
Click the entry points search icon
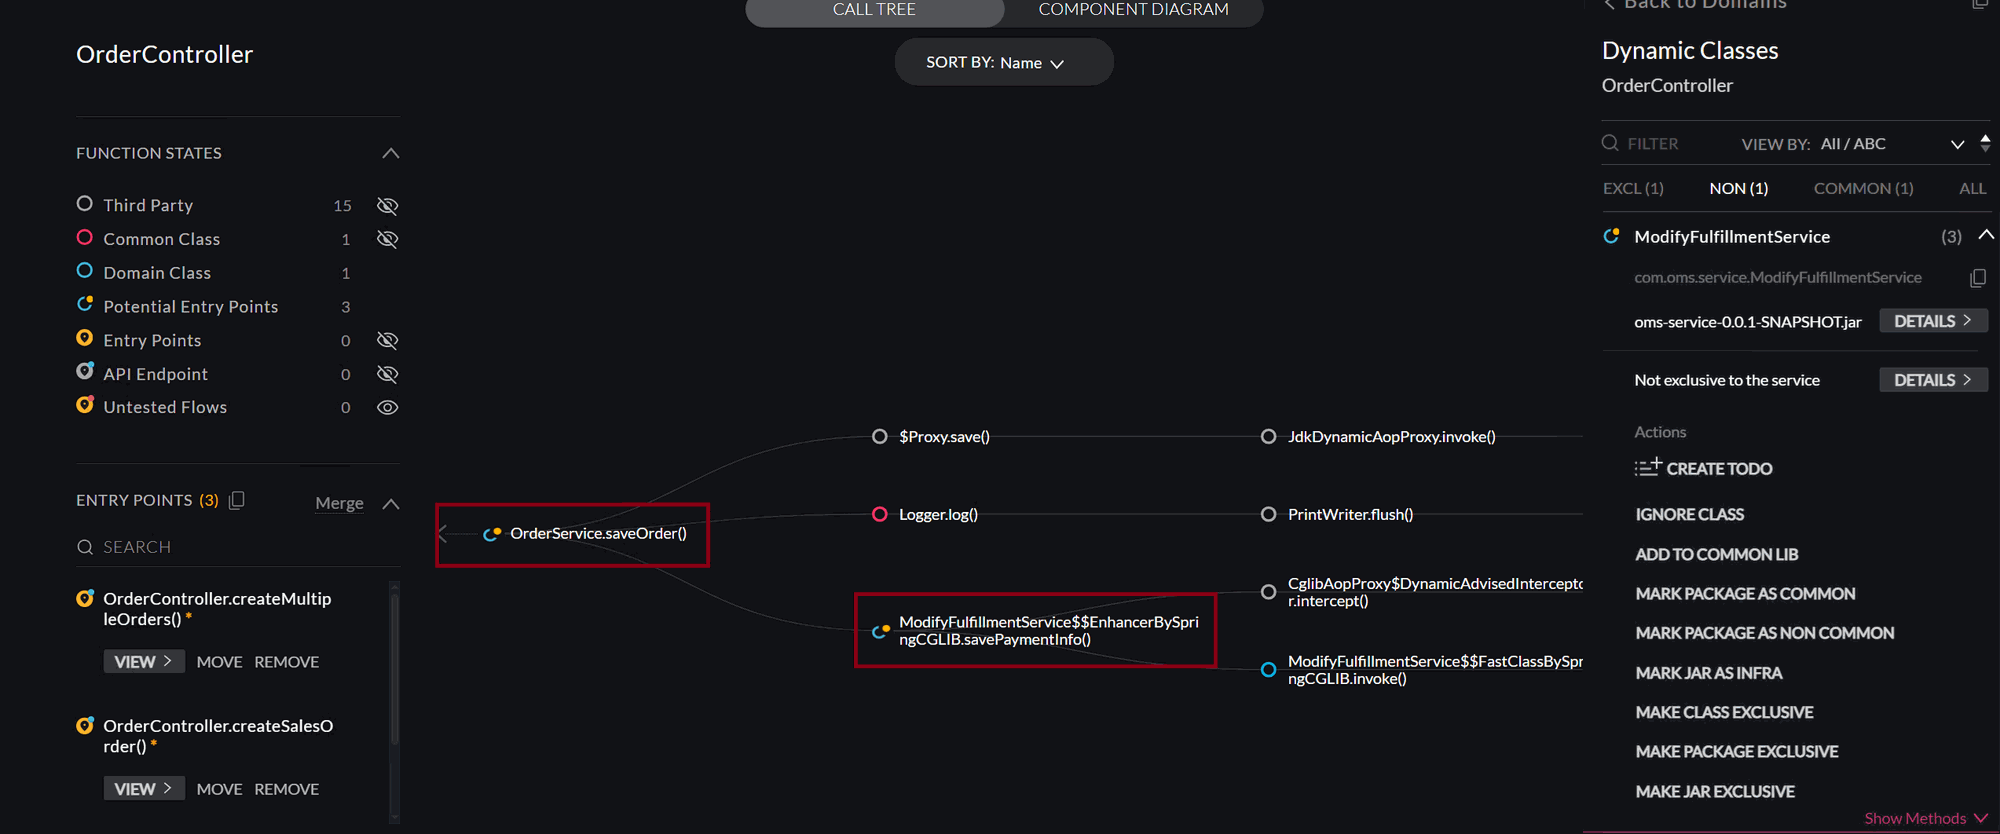(x=85, y=547)
